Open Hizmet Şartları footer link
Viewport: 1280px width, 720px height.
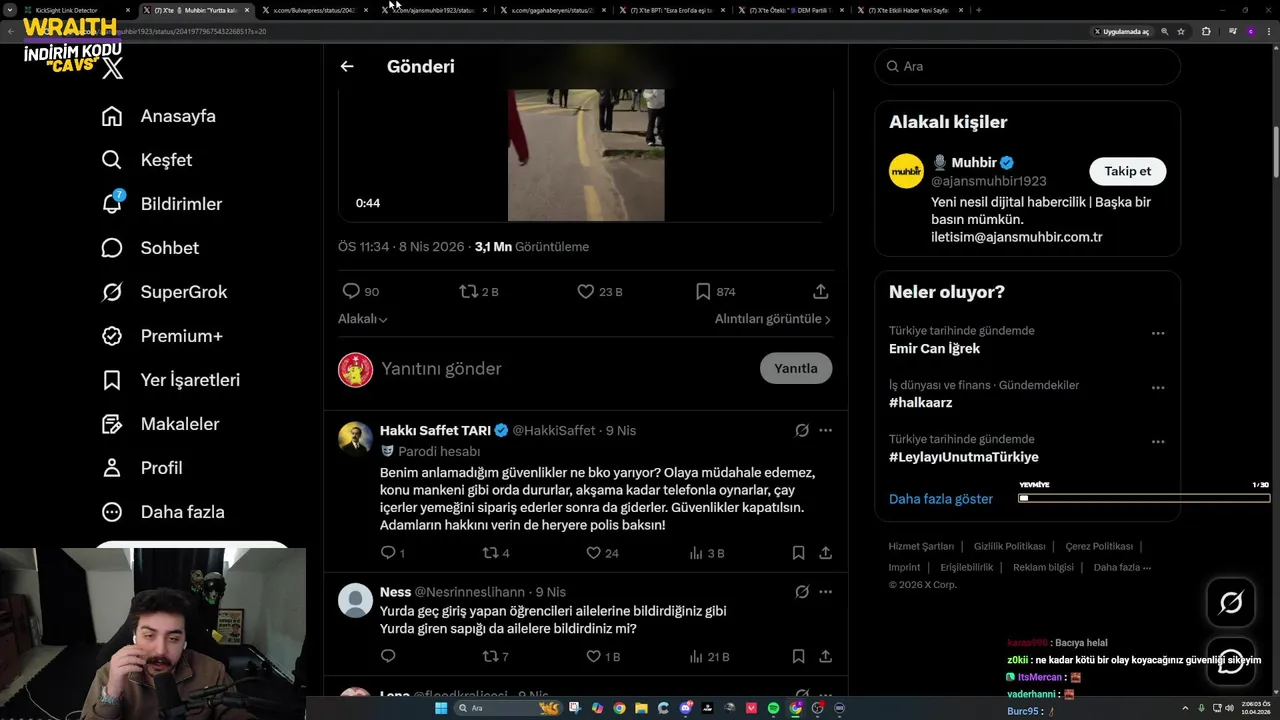tap(921, 546)
